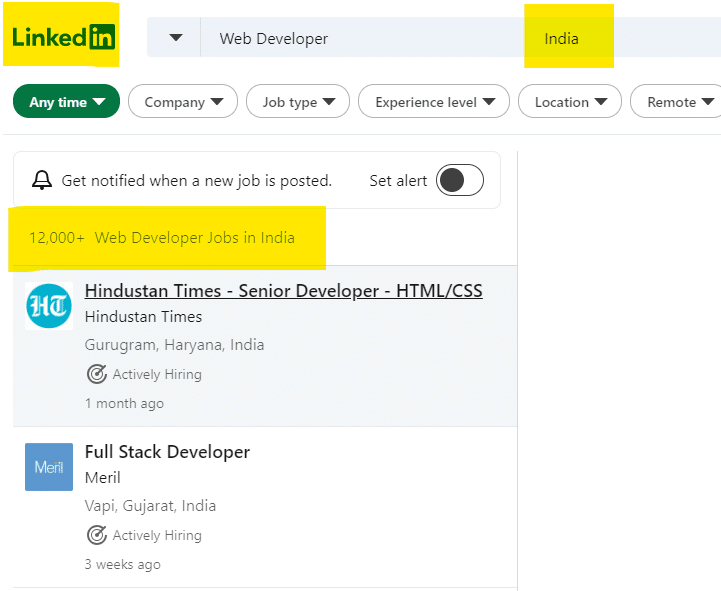Open the LinkedIn home logo

[63, 36]
